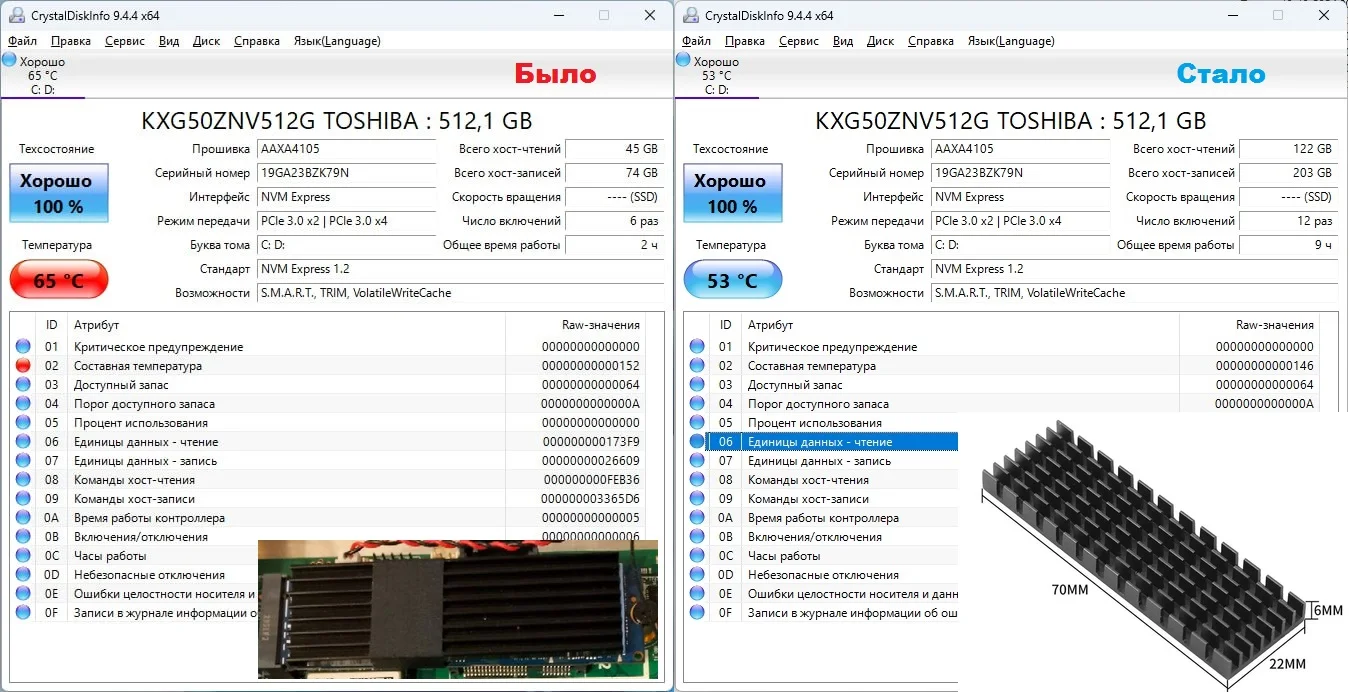Click status icon of 0F Записи в журнале, right window

pyautogui.click(x=697, y=613)
